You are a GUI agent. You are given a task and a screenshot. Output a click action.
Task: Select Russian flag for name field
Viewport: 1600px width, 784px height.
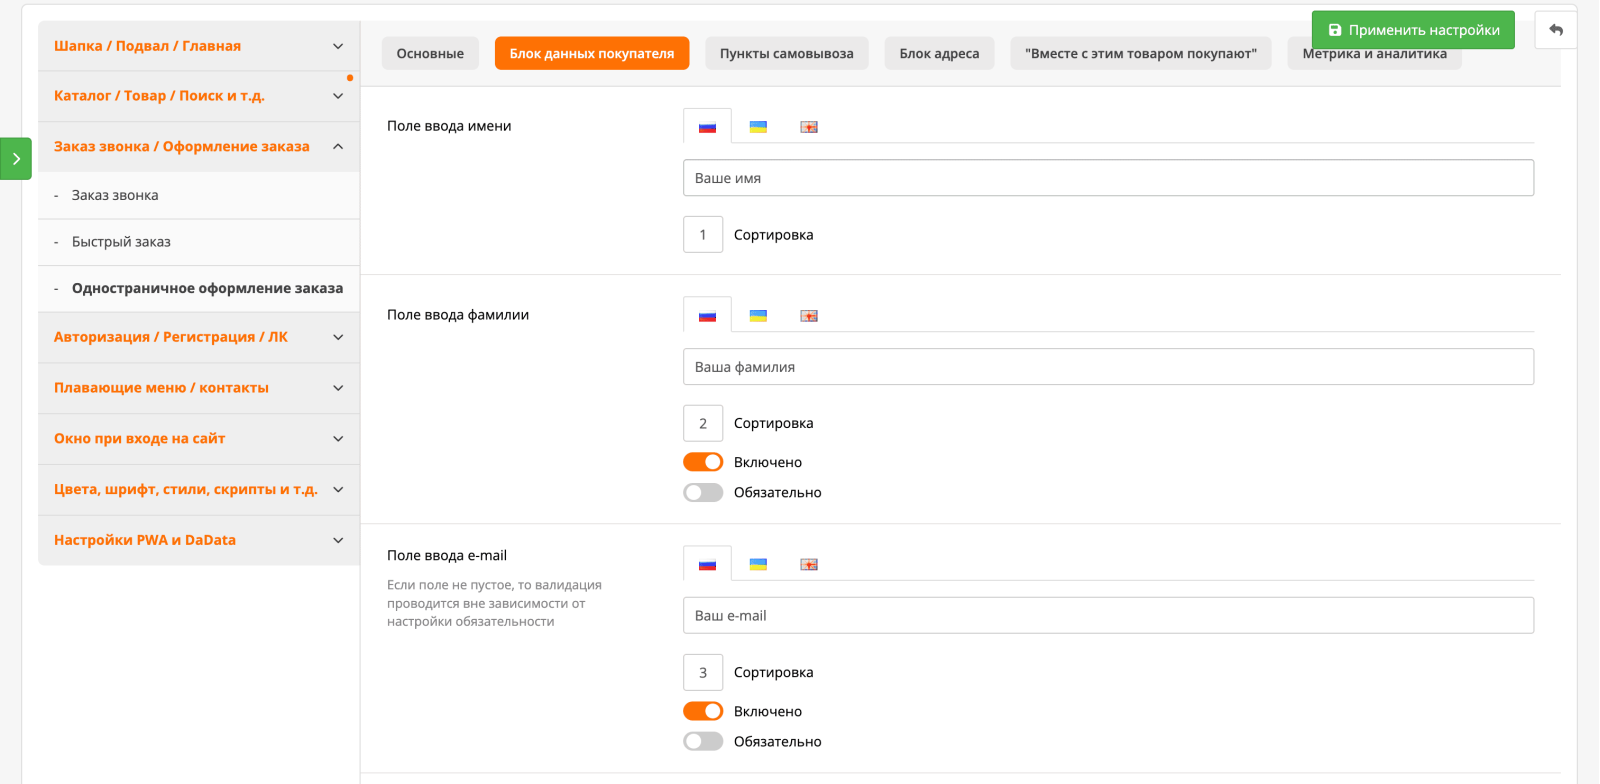pyautogui.click(x=707, y=127)
